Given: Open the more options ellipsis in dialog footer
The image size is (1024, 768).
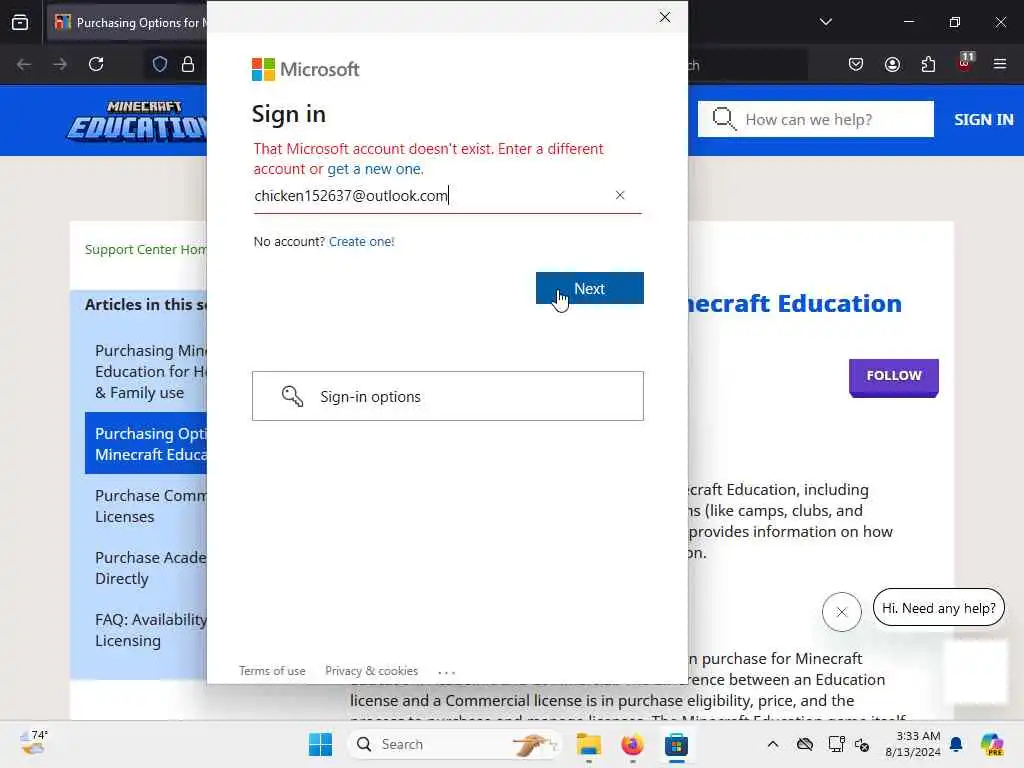Looking at the screenshot, I should [447, 672].
